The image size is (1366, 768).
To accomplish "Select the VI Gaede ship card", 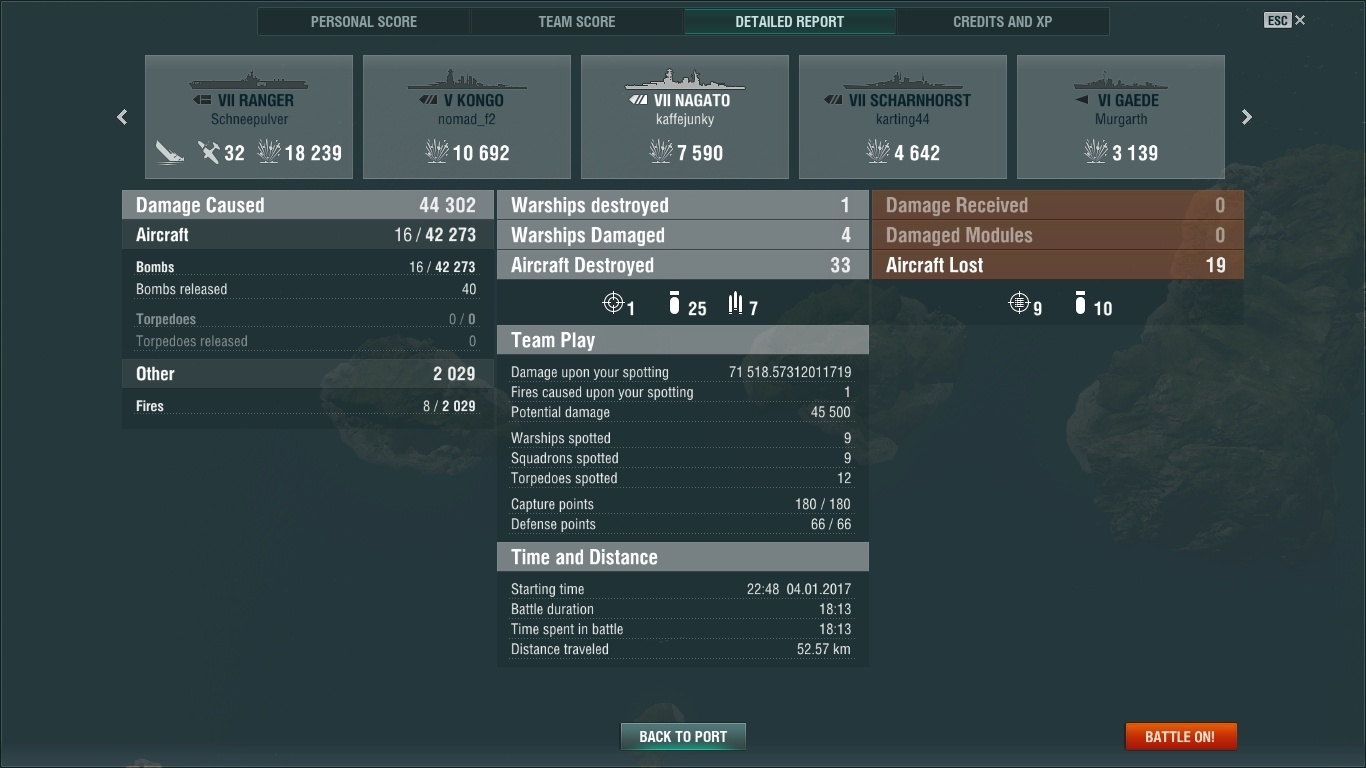I will click(x=1121, y=117).
